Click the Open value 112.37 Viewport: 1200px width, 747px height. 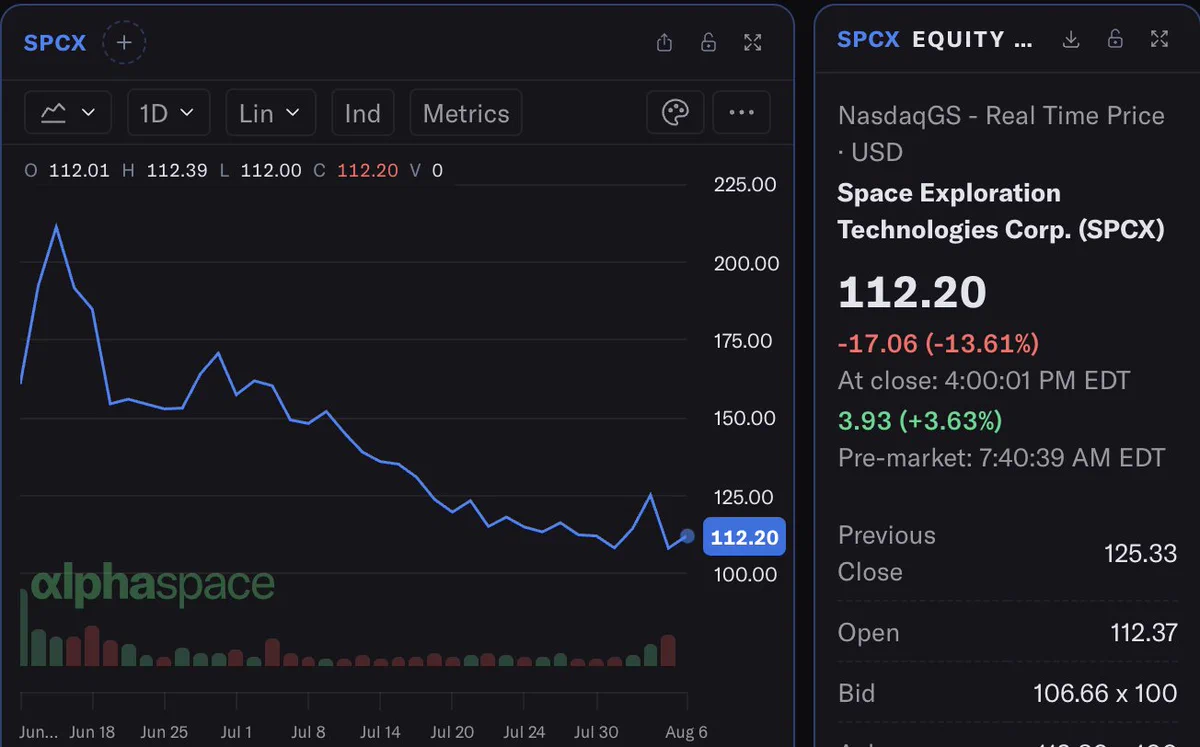click(1144, 633)
